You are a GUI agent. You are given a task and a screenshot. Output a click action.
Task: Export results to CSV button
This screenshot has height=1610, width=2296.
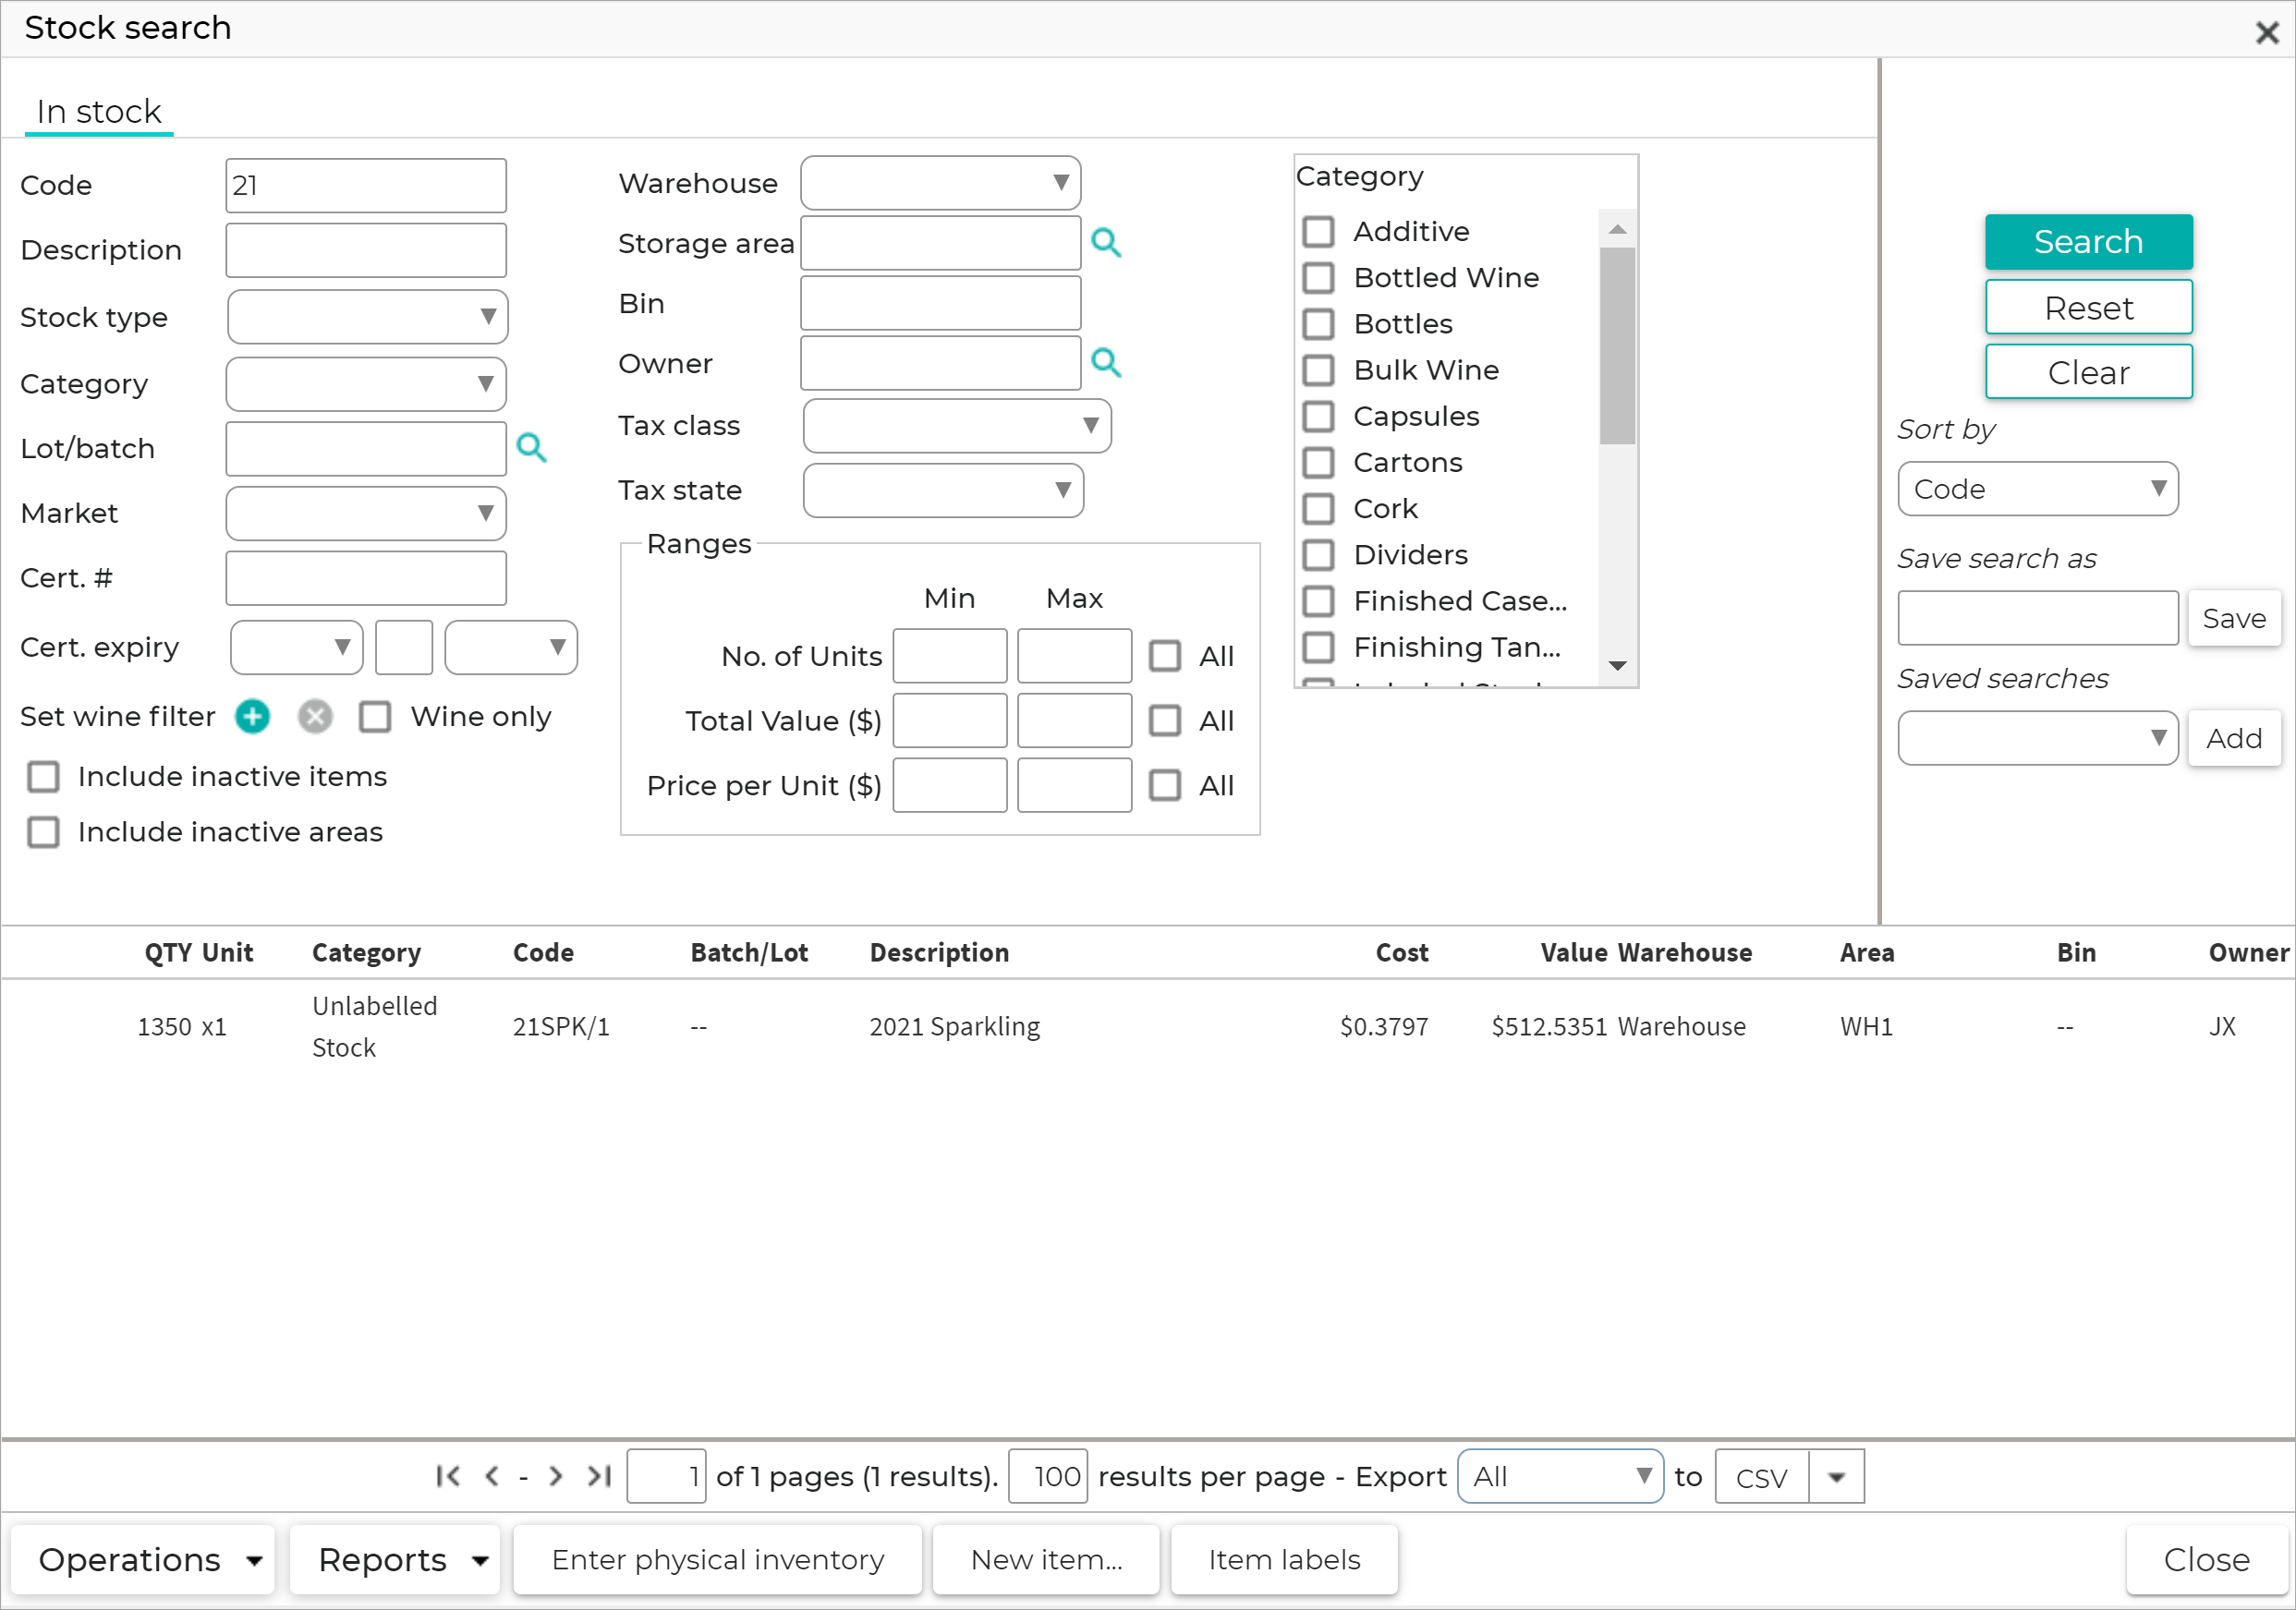pyautogui.click(x=1762, y=1476)
